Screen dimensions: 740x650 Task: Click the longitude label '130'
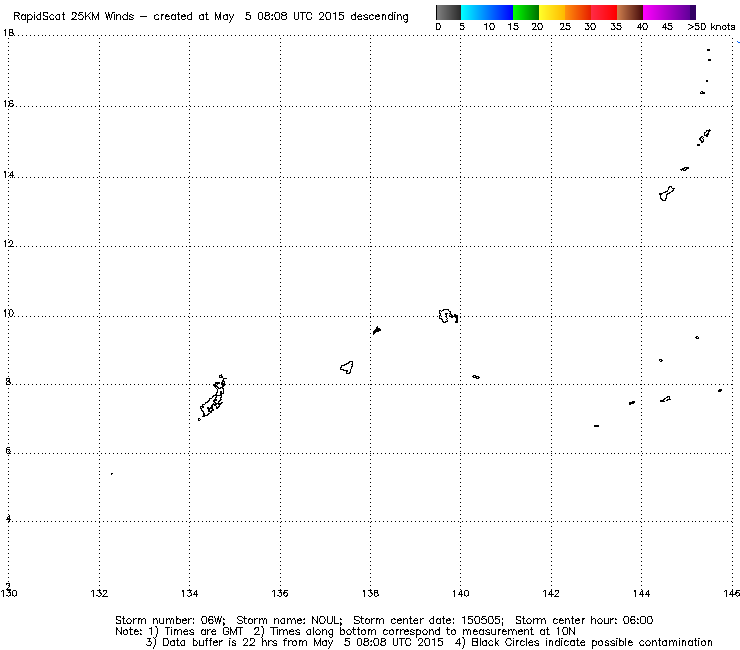point(9,593)
